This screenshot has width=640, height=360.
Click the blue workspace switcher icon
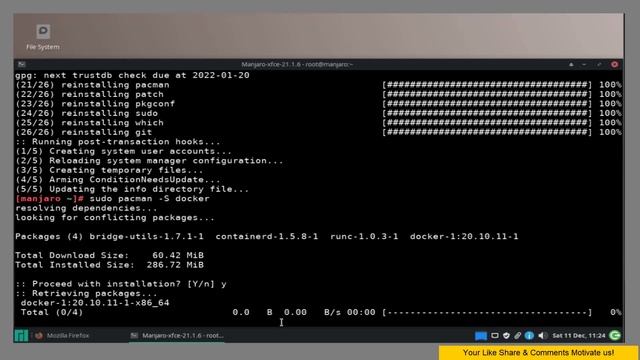[481, 336]
